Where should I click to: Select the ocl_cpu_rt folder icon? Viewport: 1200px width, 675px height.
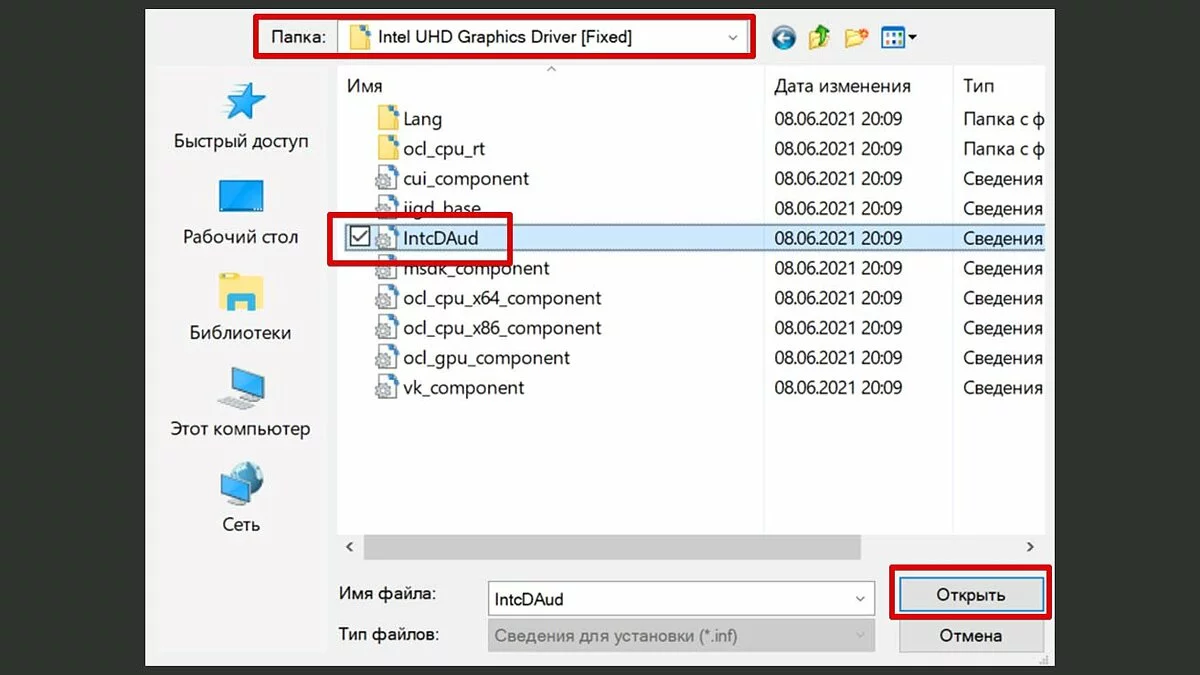point(388,148)
